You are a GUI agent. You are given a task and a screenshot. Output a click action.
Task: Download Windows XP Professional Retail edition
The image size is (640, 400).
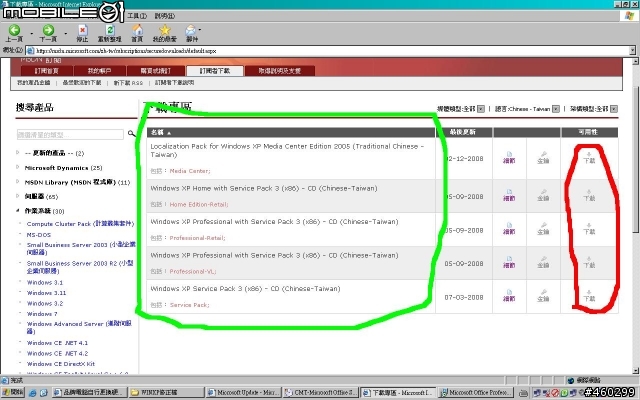[x=589, y=229]
